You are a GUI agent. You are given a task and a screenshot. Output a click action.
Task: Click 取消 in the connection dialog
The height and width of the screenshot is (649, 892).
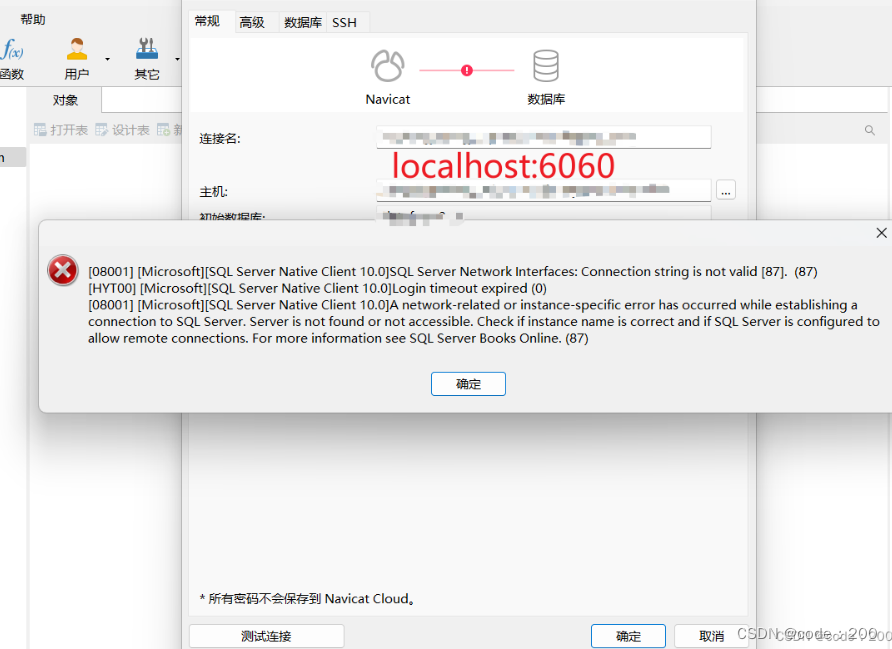click(711, 636)
